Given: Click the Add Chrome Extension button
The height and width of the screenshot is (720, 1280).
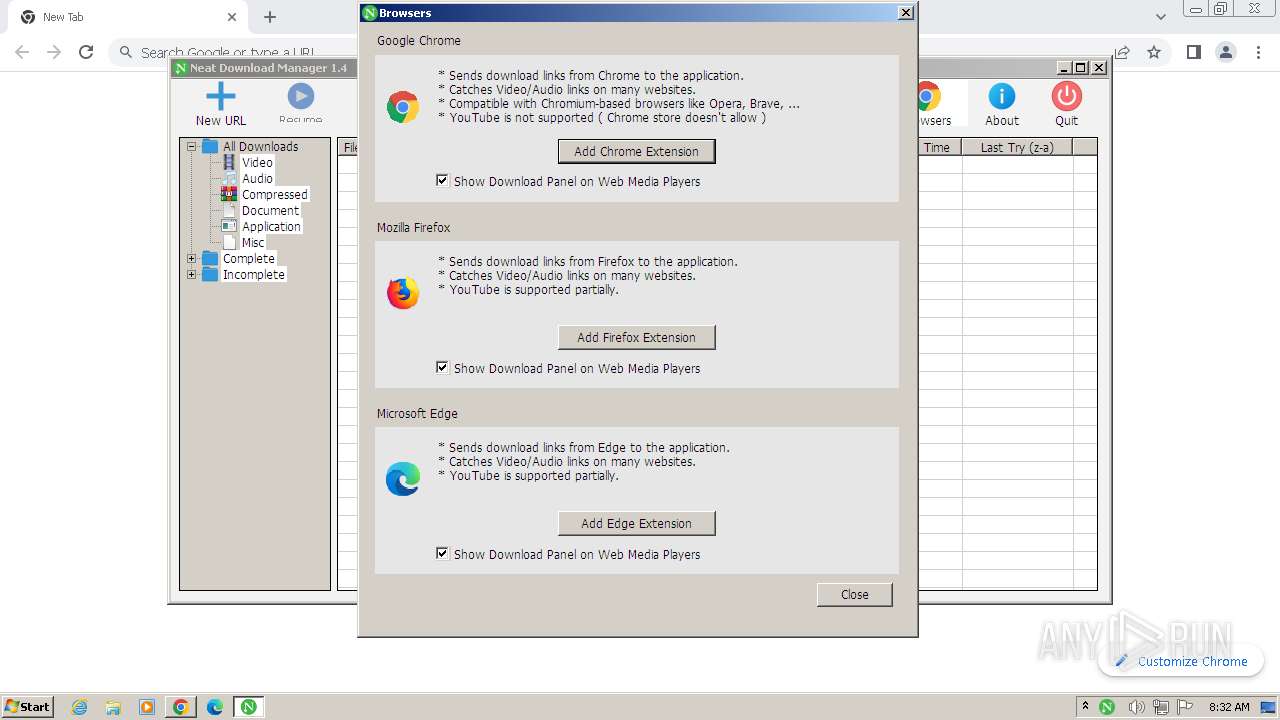Looking at the screenshot, I should tap(636, 151).
